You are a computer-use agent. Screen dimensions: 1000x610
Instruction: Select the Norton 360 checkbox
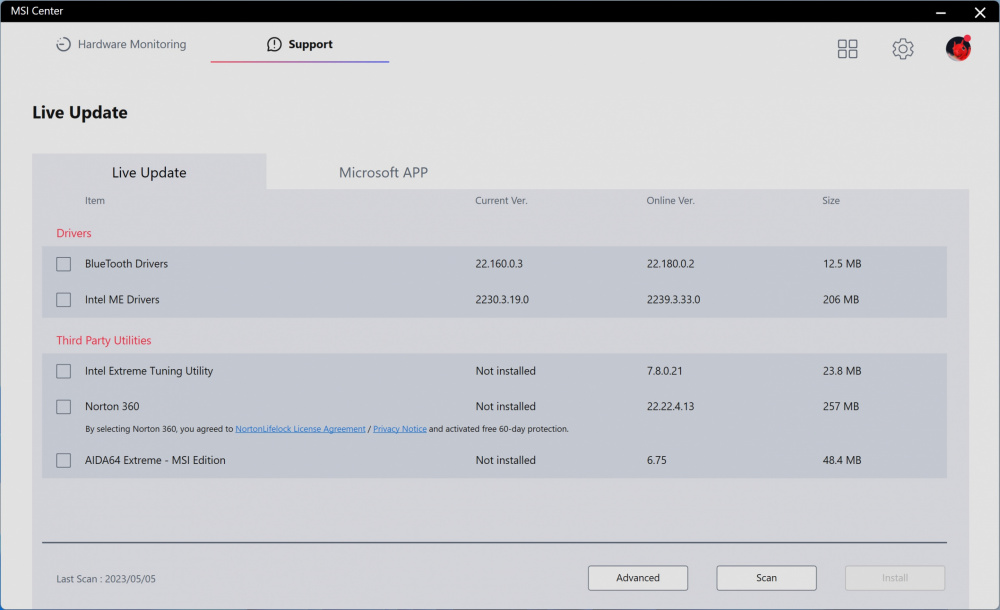pyautogui.click(x=63, y=407)
